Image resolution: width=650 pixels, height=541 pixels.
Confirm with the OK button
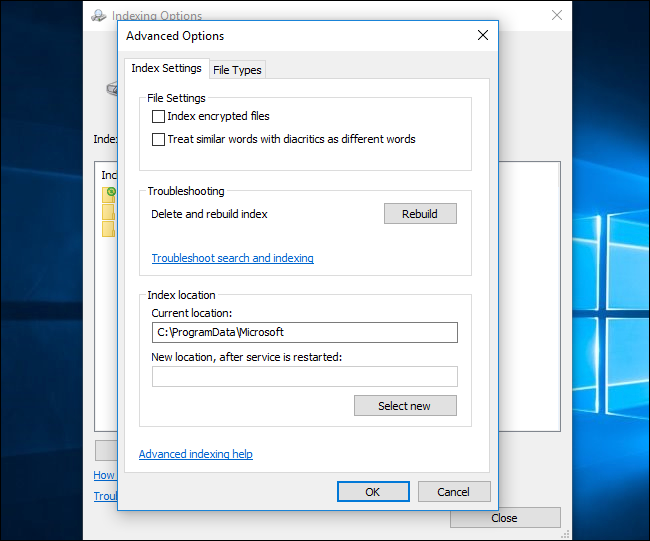pyautogui.click(x=372, y=491)
